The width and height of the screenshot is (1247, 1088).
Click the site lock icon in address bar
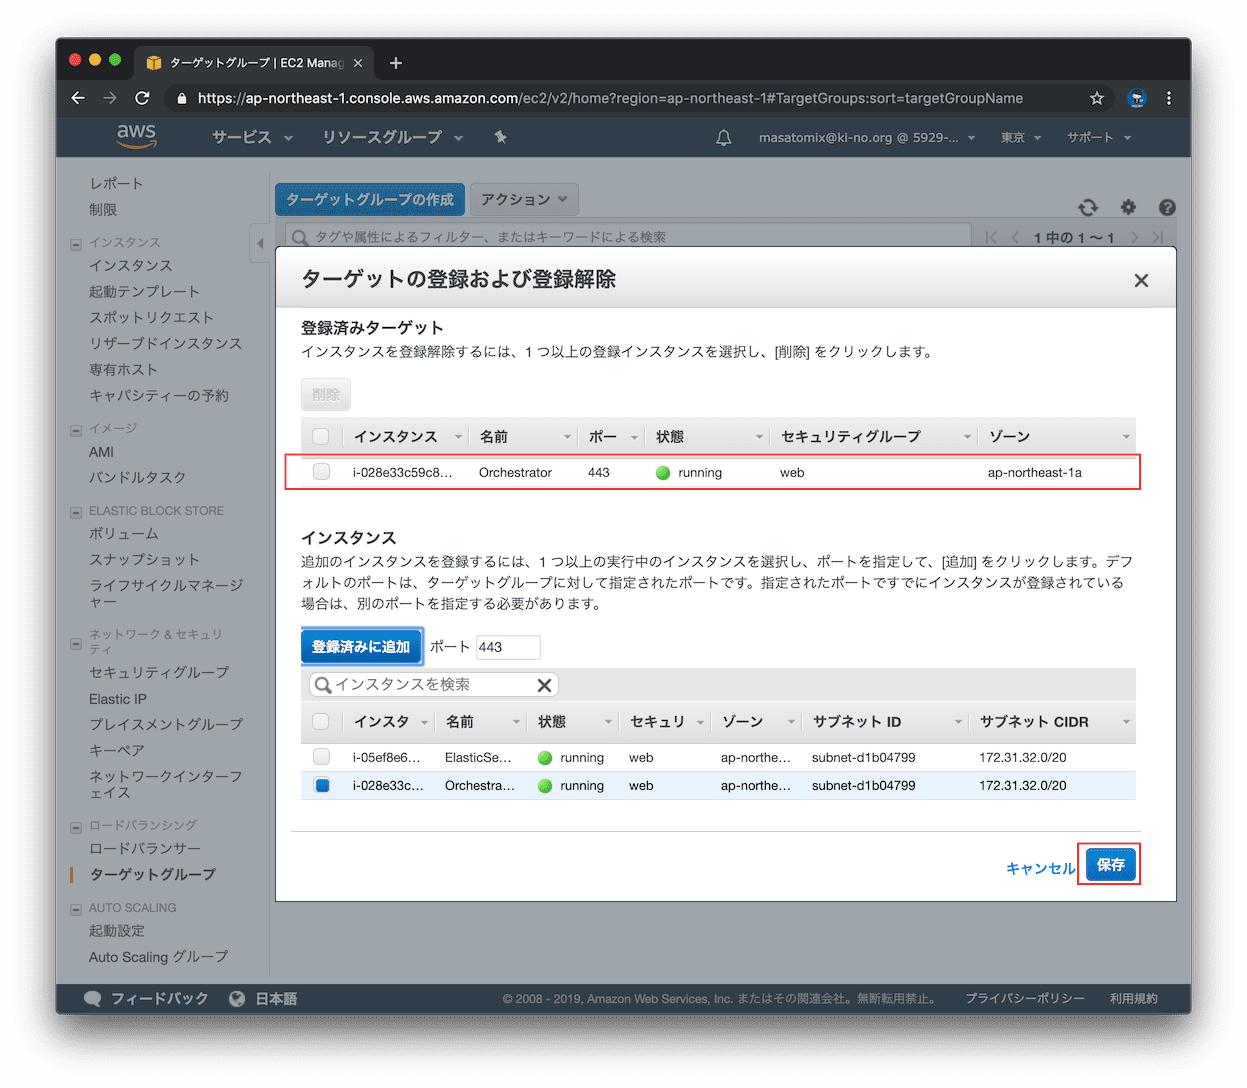pos(181,98)
